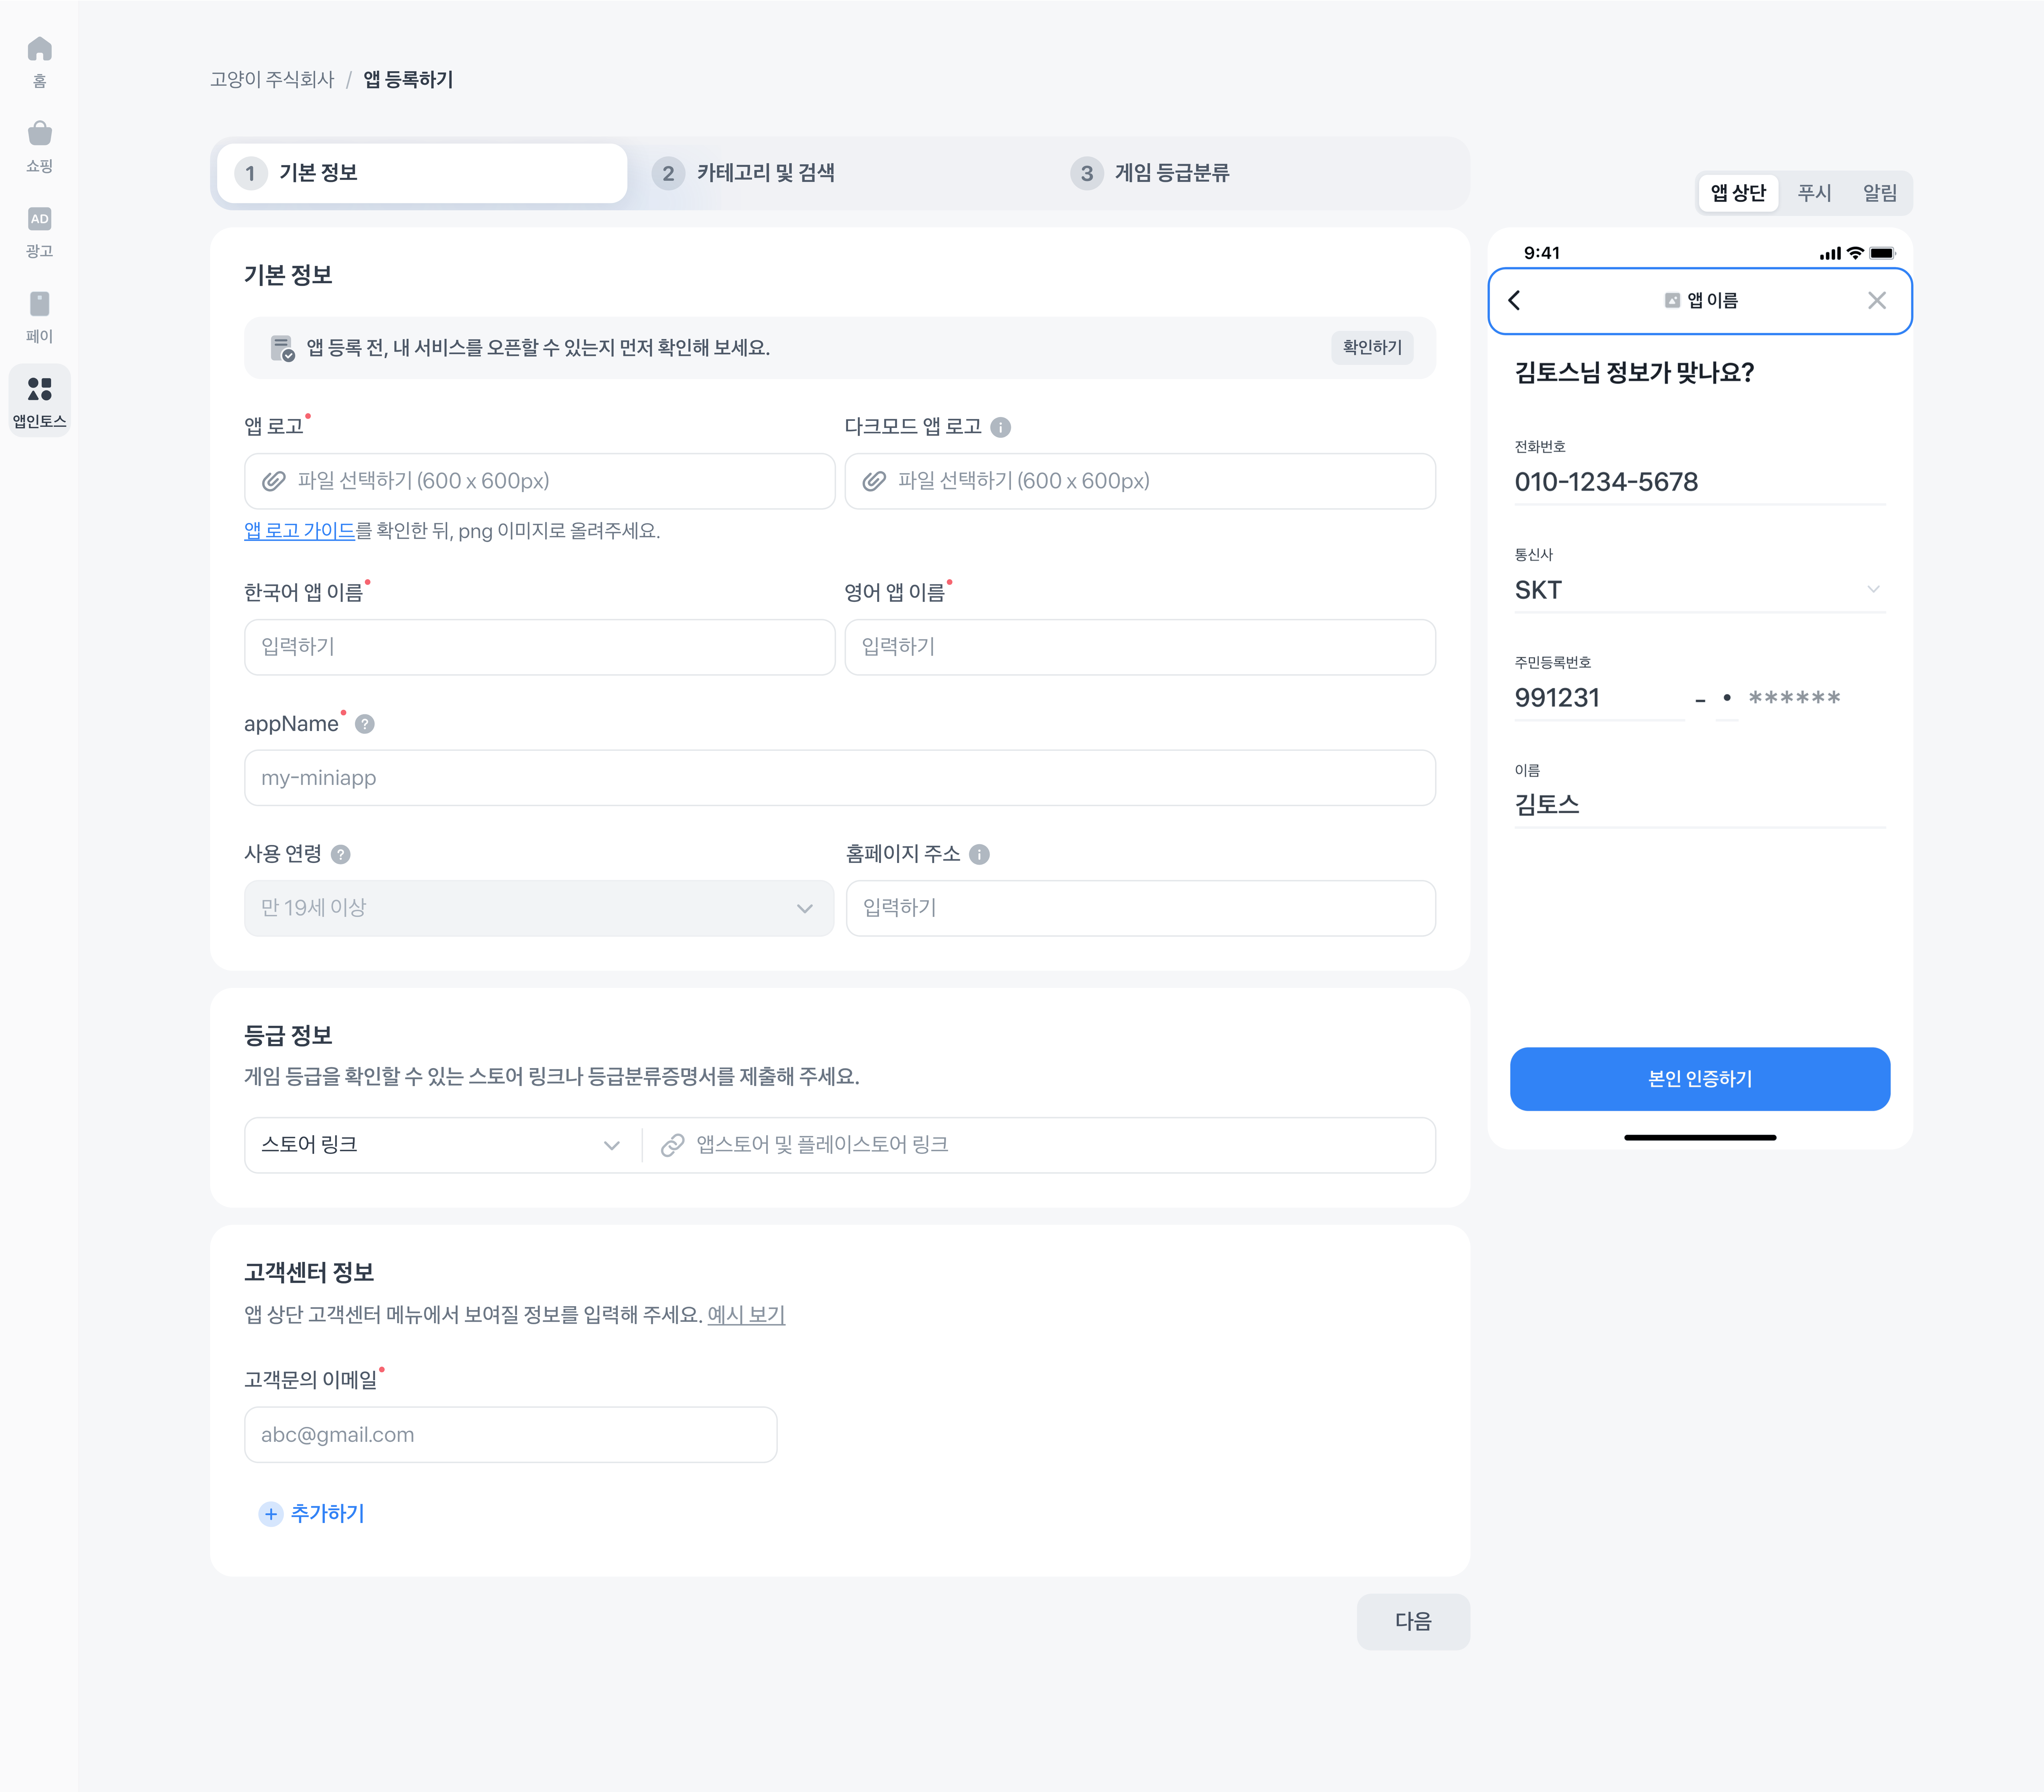Click help icon next to 사용 연령
This screenshot has height=1792, width=2044.
(x=340, y=855)
